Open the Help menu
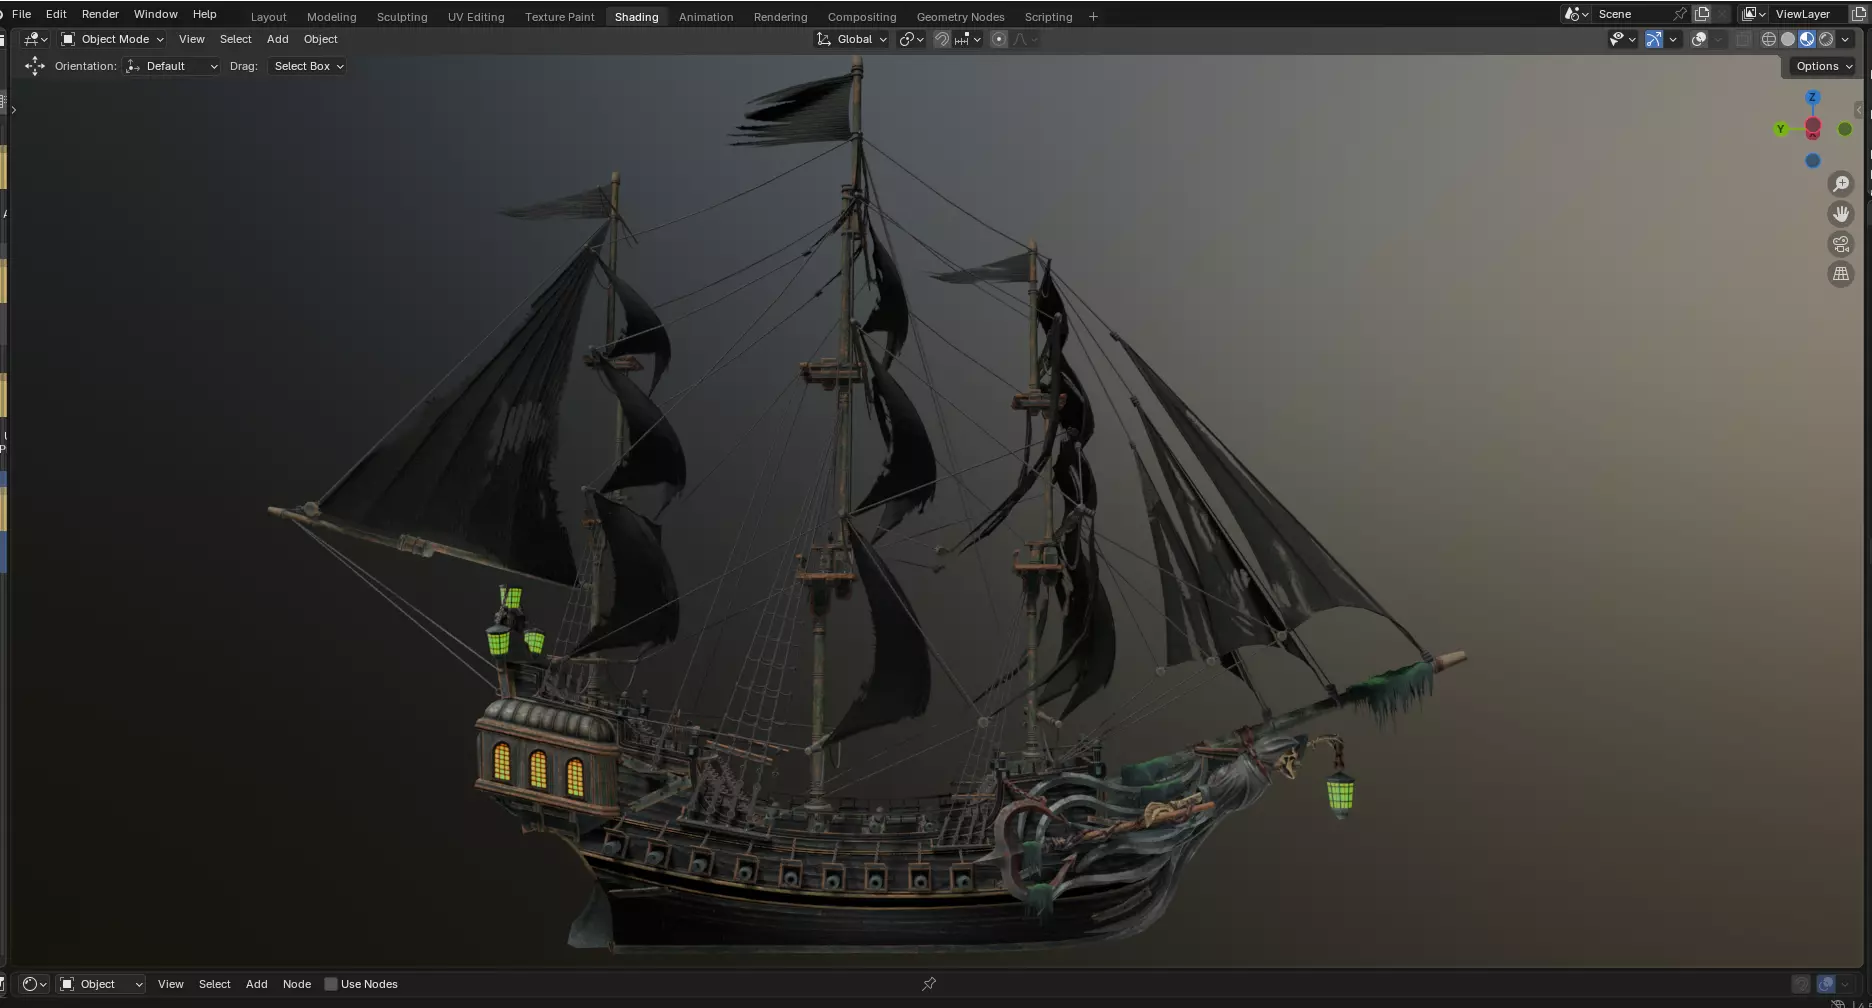This screenshot has width=1872, height=1008. [x=205, y=14]
